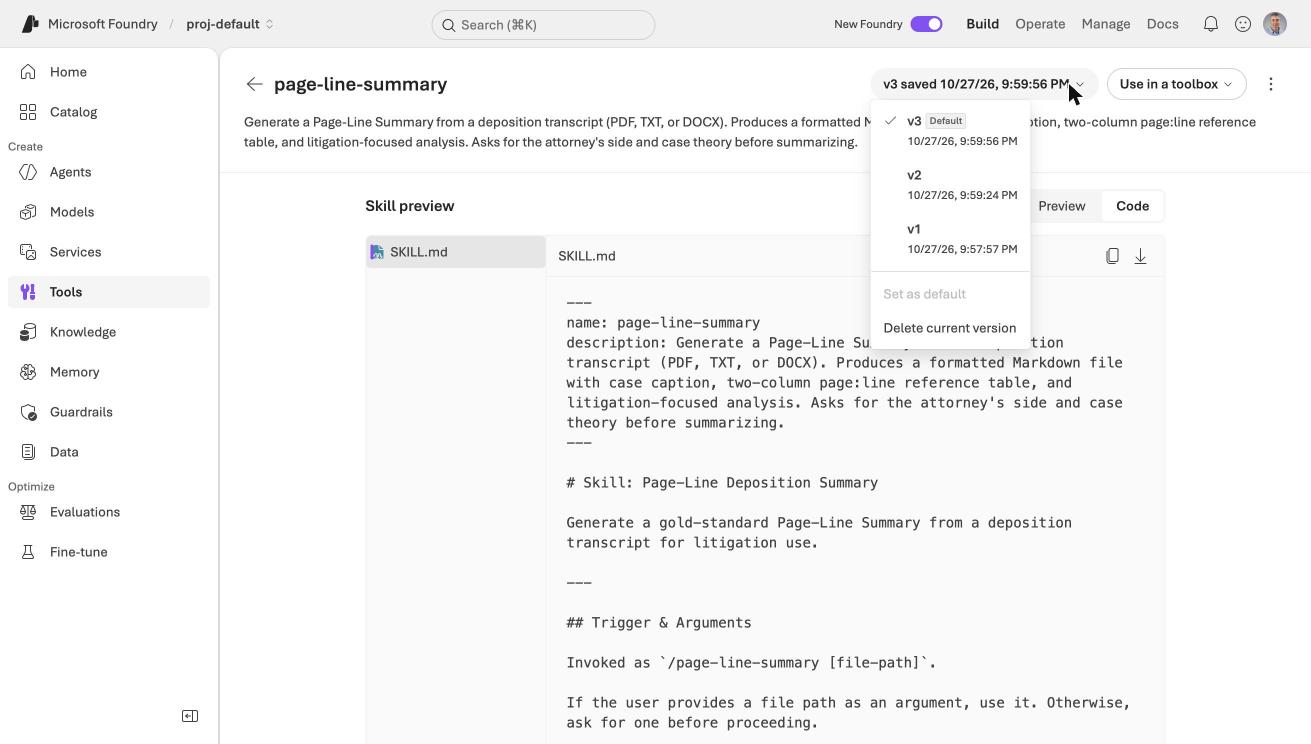1311x744 pixels.
Task: Open the Build section
Action: pyautogui.click(x=982, y=24)
